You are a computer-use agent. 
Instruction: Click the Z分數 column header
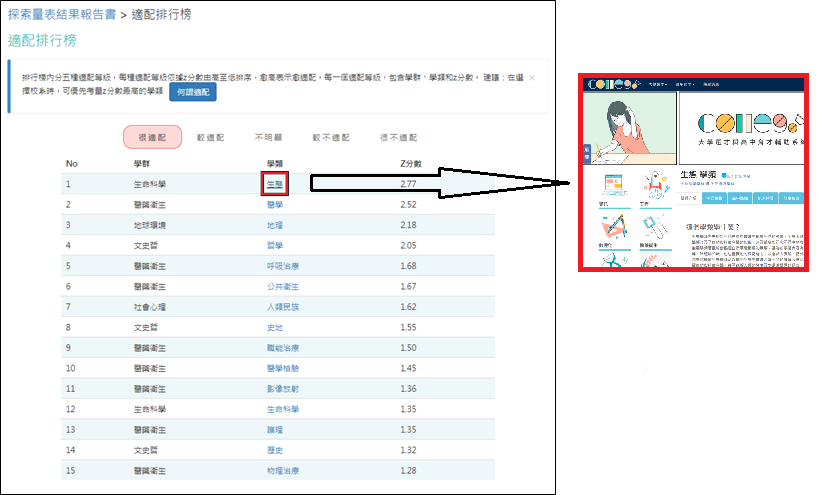point(411,164)
